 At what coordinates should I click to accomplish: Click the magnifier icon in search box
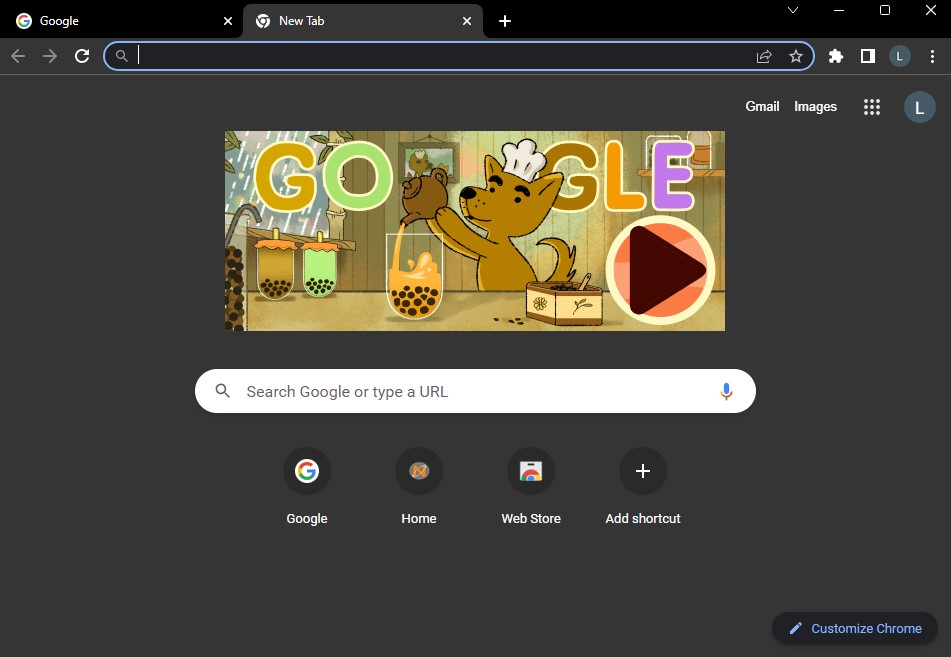coord(223,391)
